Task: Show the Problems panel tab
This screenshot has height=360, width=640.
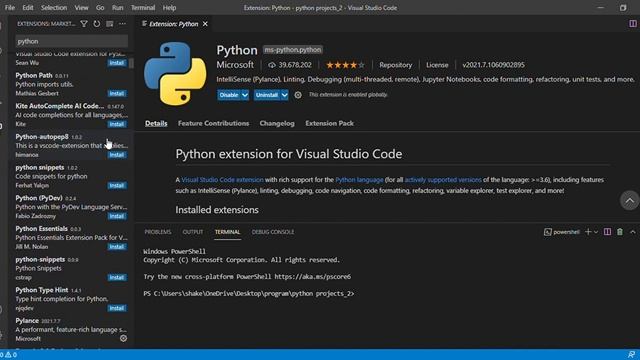Action: (x=158, y=232)
